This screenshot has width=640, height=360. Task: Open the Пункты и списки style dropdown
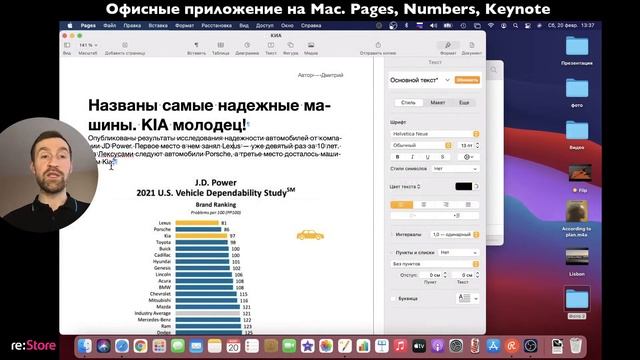(458, 253)
